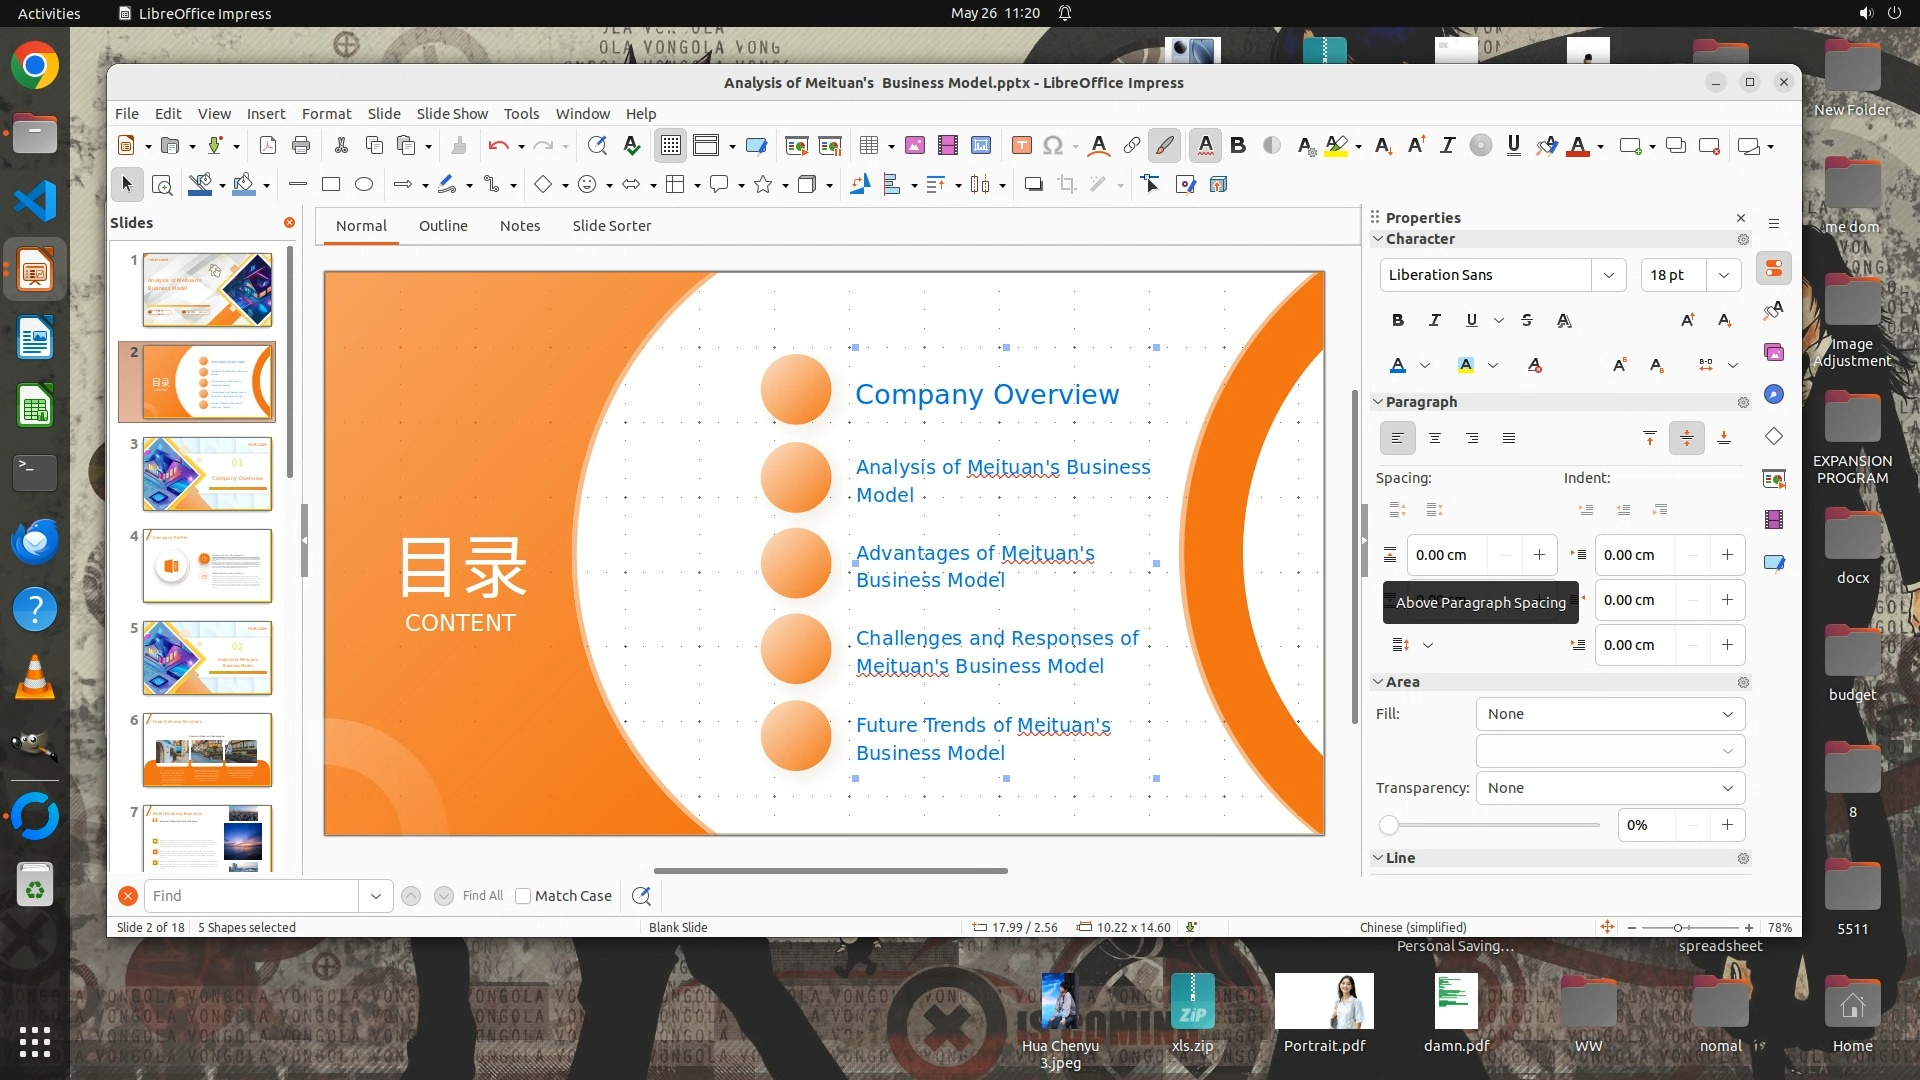
Task: Click the Strikethrough icon in Character panel
Action: 1527,321
